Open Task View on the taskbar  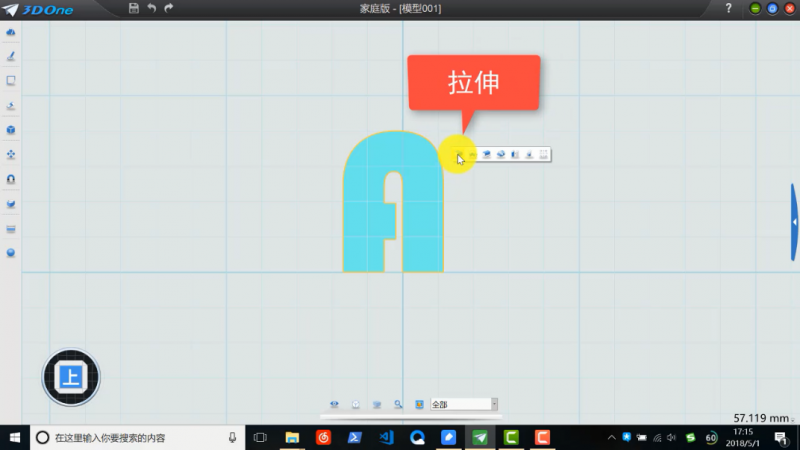[260, 438]
